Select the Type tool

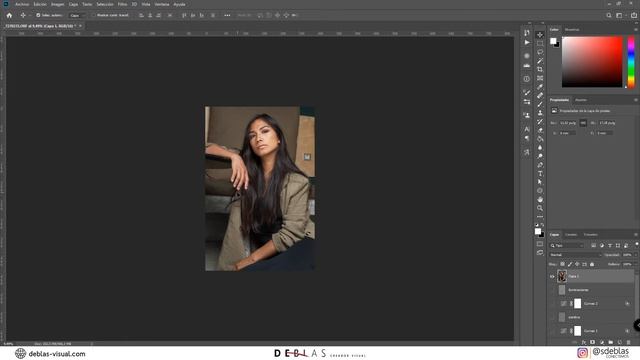(x=540, y=174)
